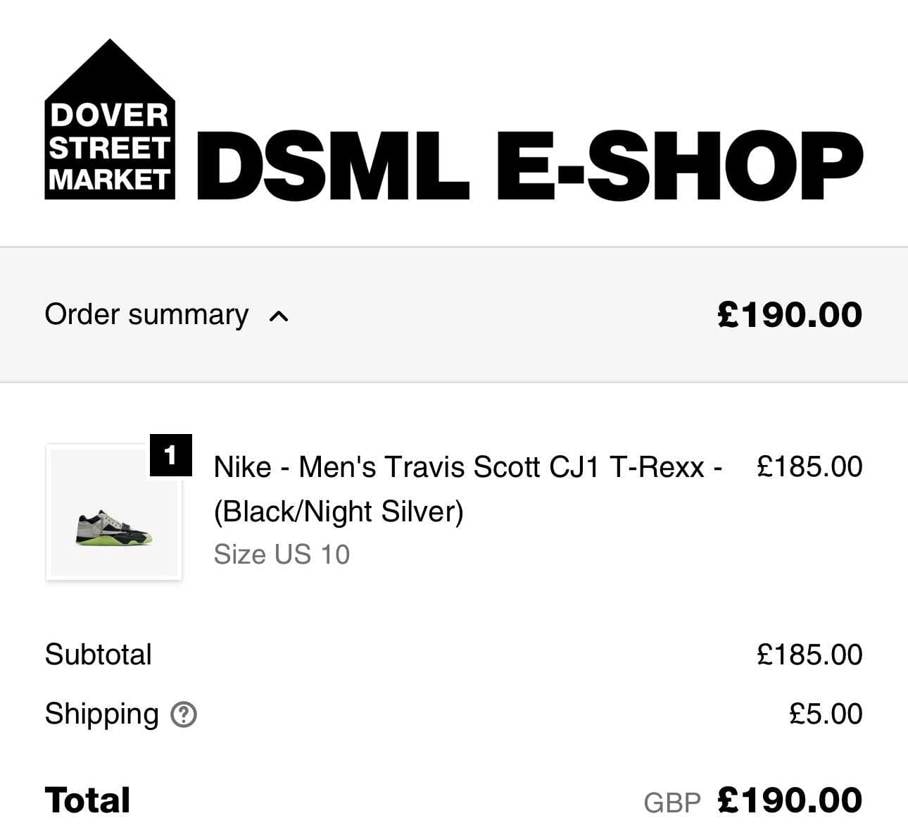Click the upward chevron beside Order summary

click(x=278, y=316)
